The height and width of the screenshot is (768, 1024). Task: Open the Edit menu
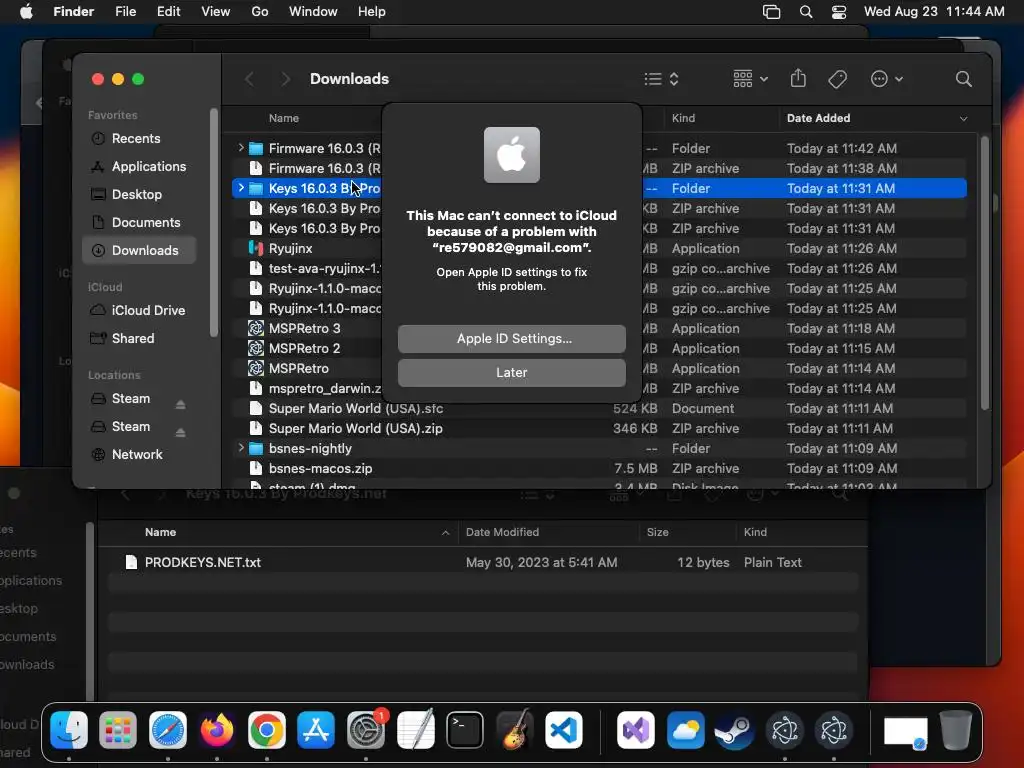(168, 12)
